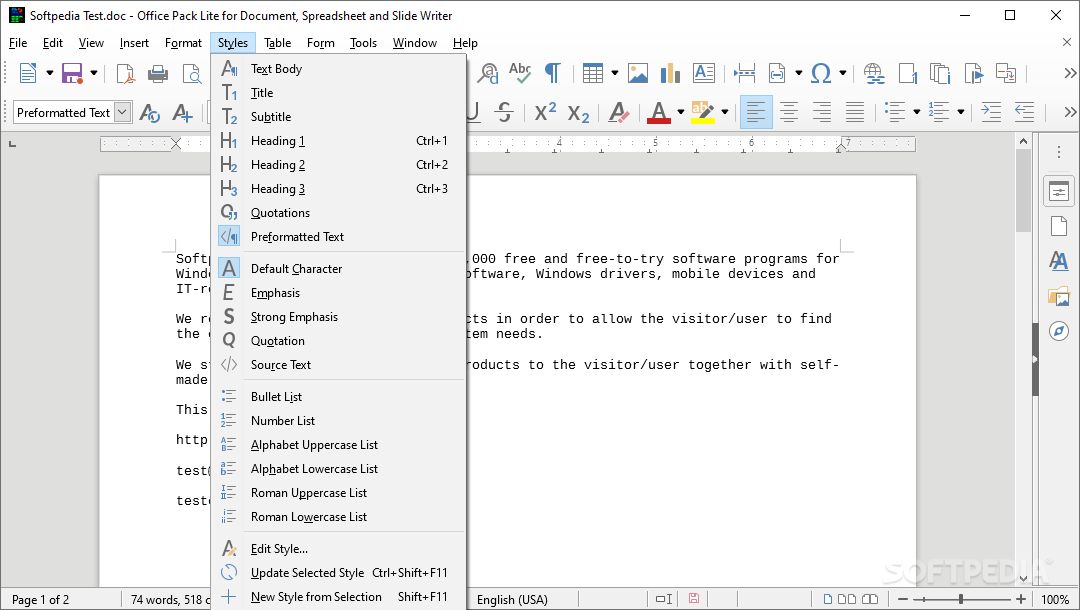Click 100% zoom level

click(1055, 600)
